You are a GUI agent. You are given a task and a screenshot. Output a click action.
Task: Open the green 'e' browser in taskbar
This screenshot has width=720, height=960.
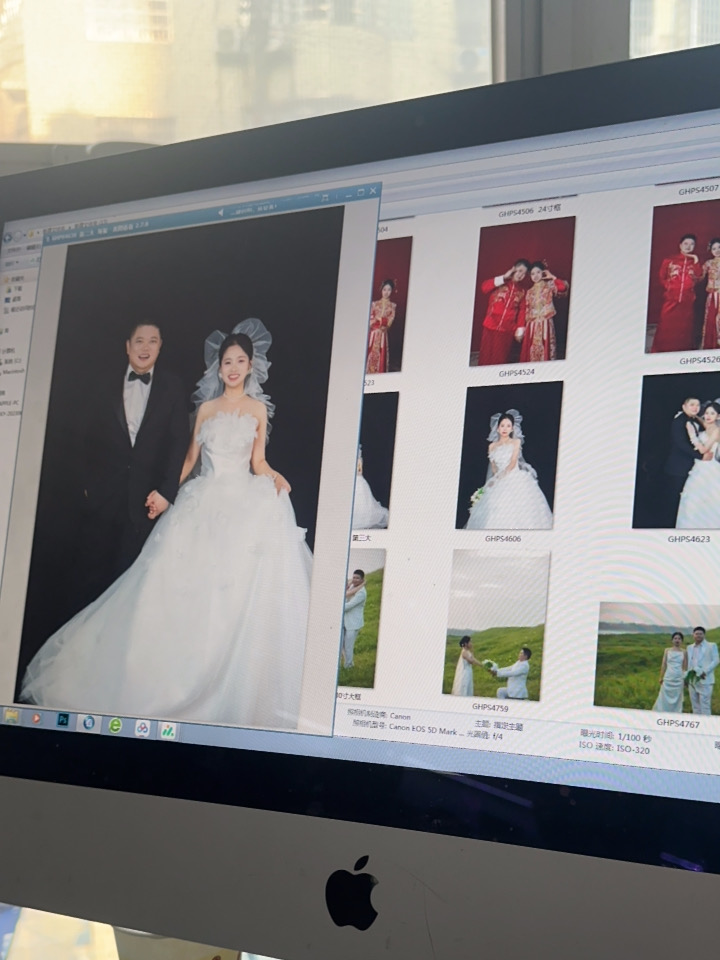[115, 725]
